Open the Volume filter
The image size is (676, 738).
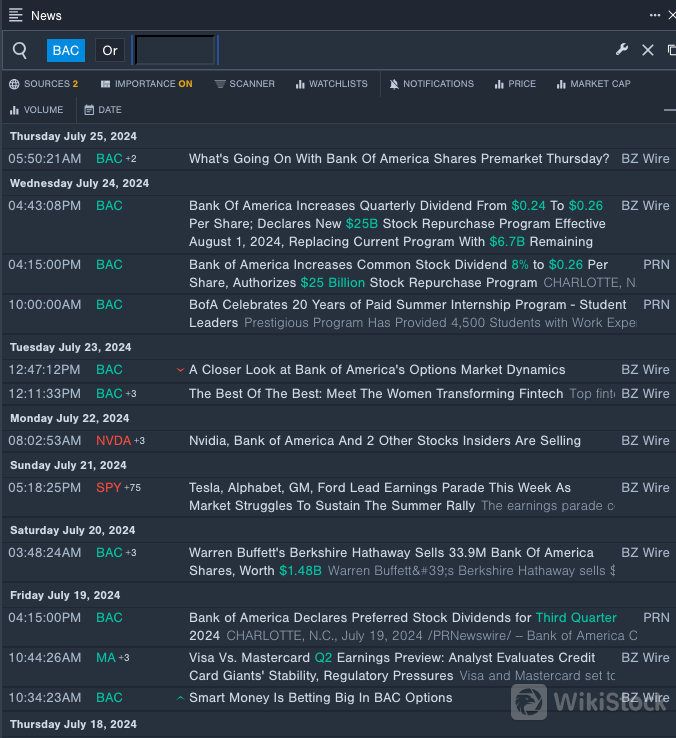coord(36,110)
